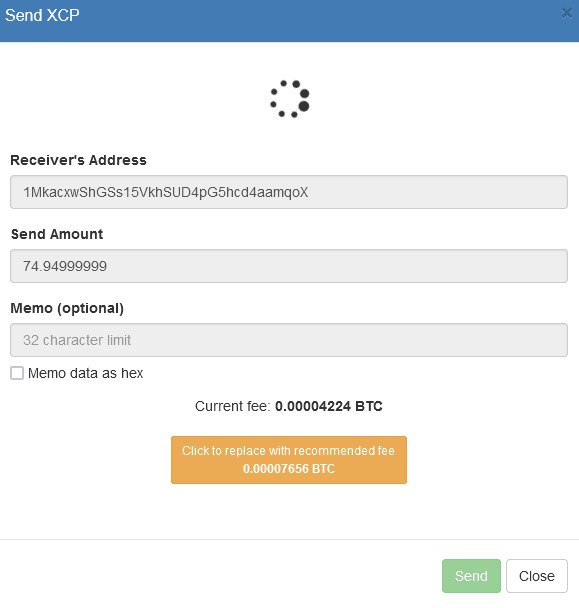Click the "Send XCP" dialog title

tap(42, 16)
